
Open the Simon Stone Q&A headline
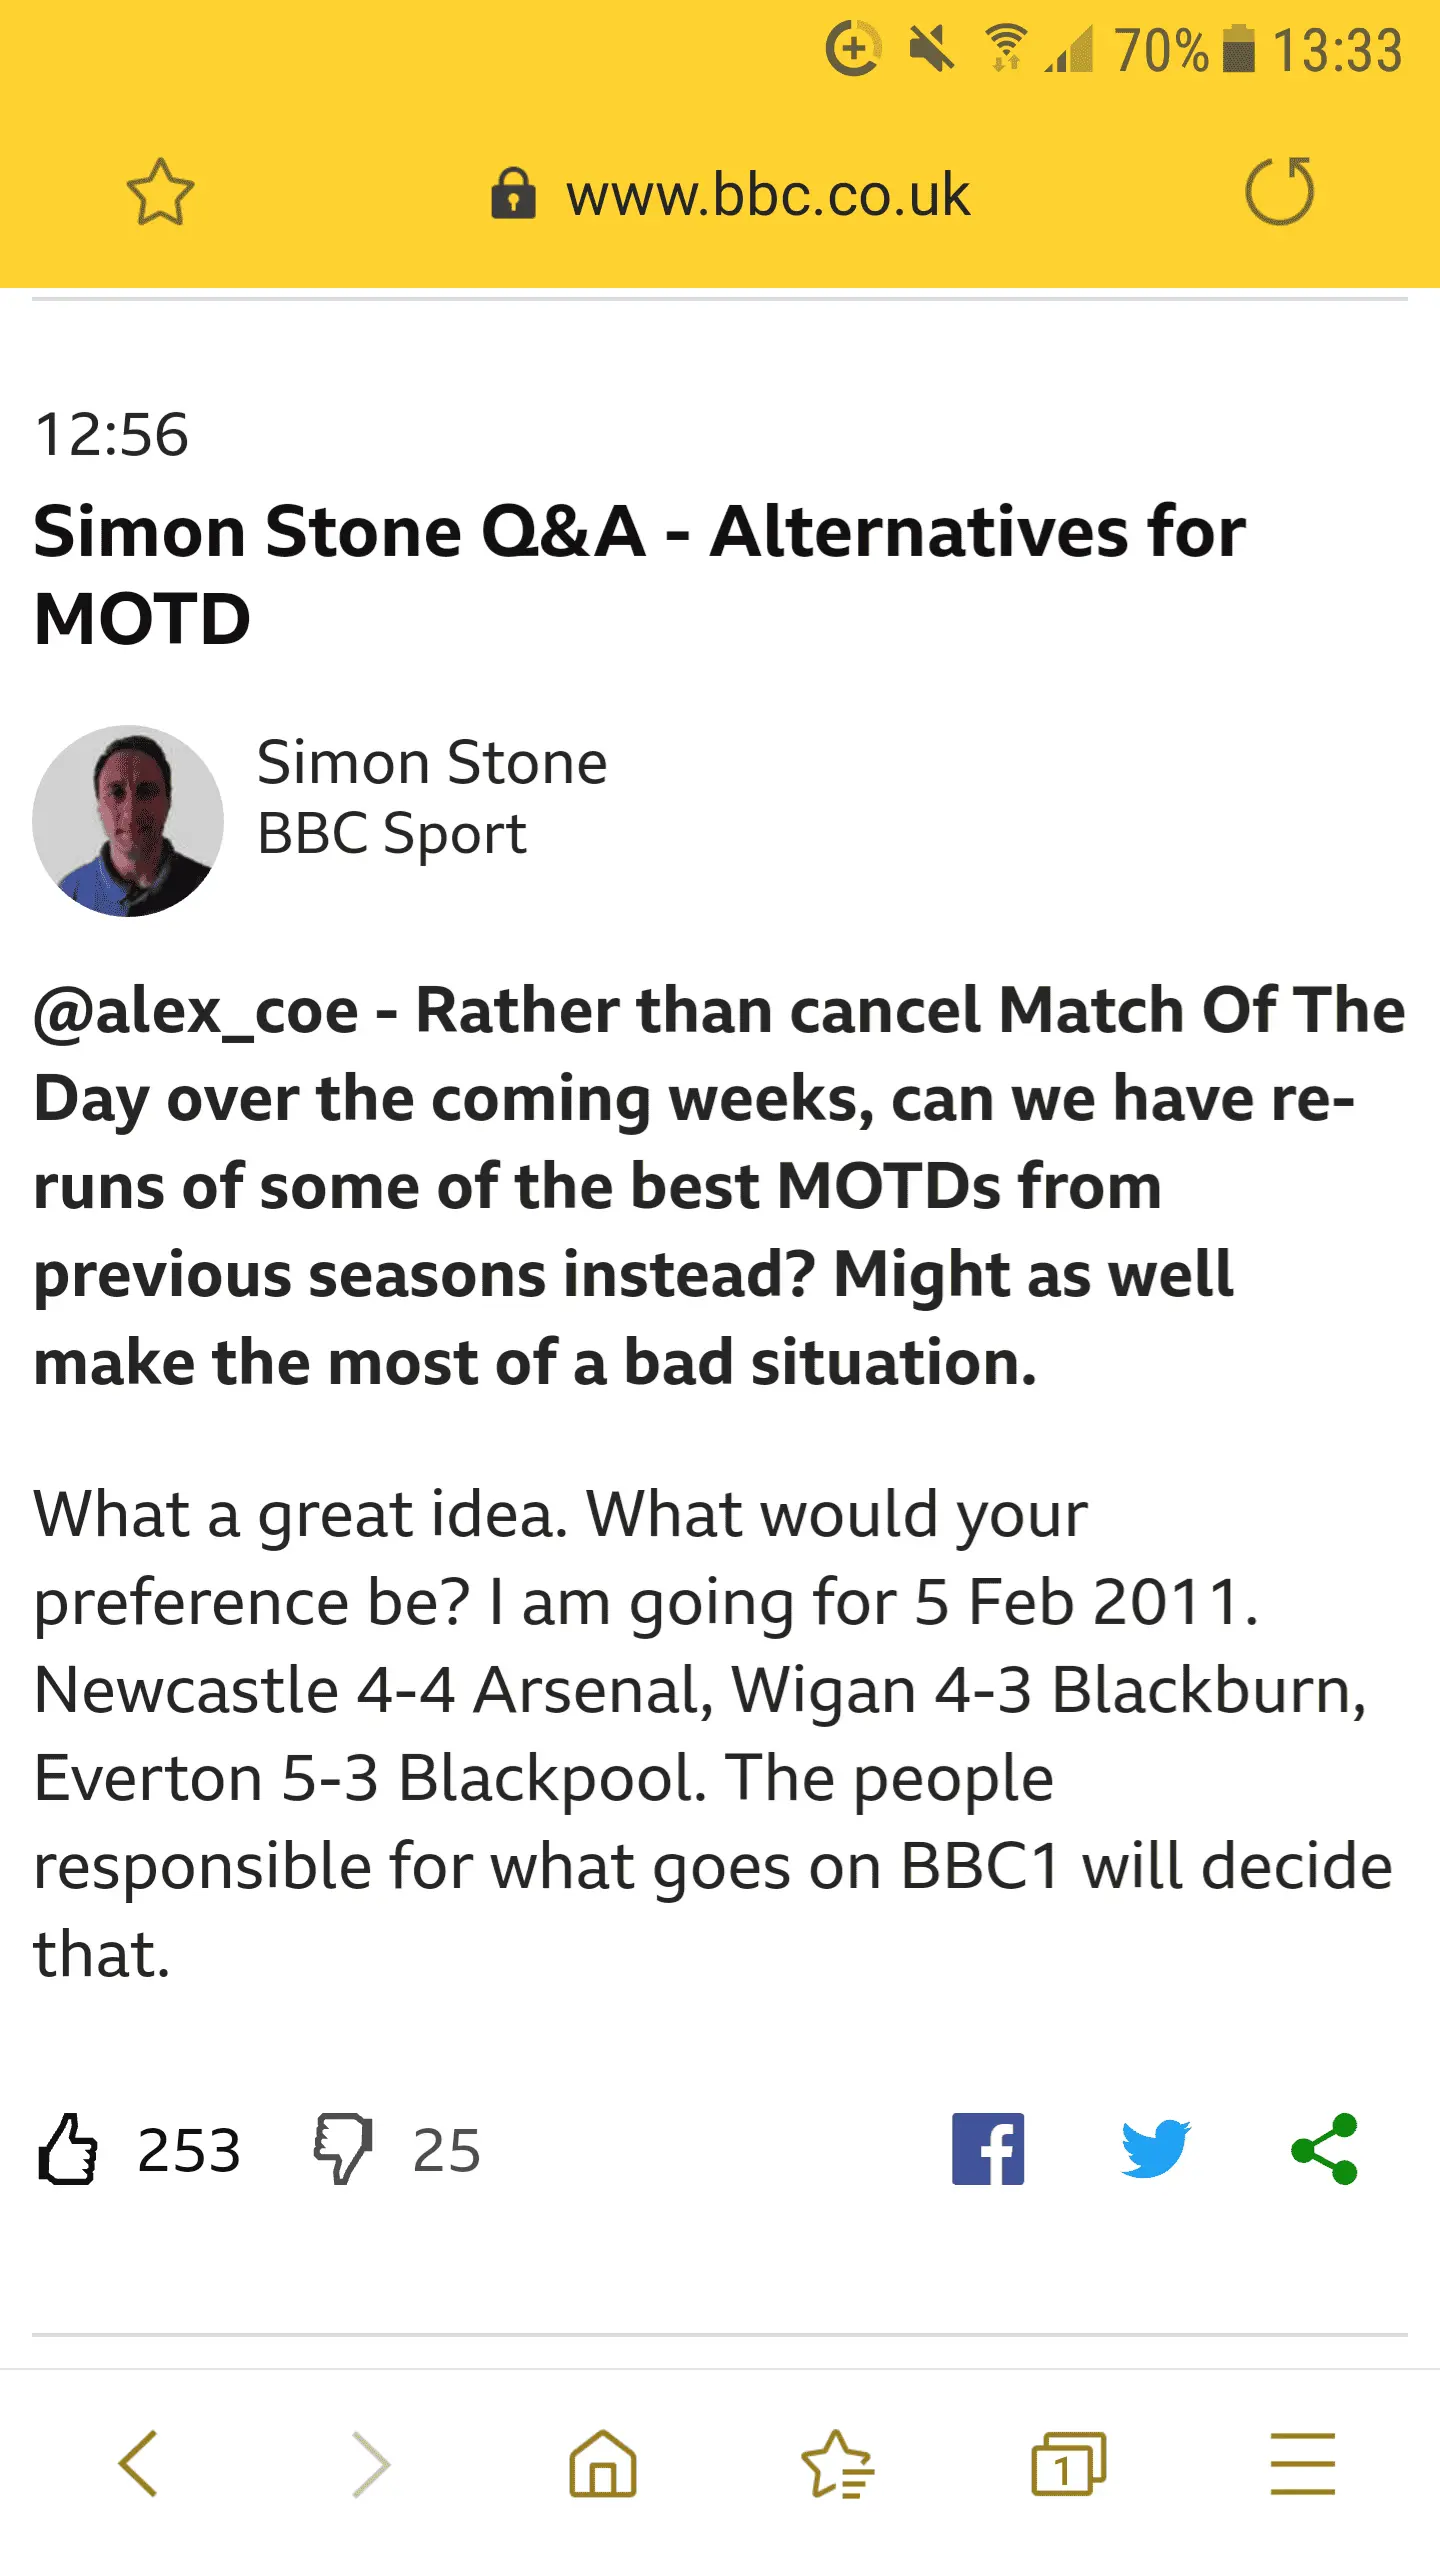coord(640,574)
